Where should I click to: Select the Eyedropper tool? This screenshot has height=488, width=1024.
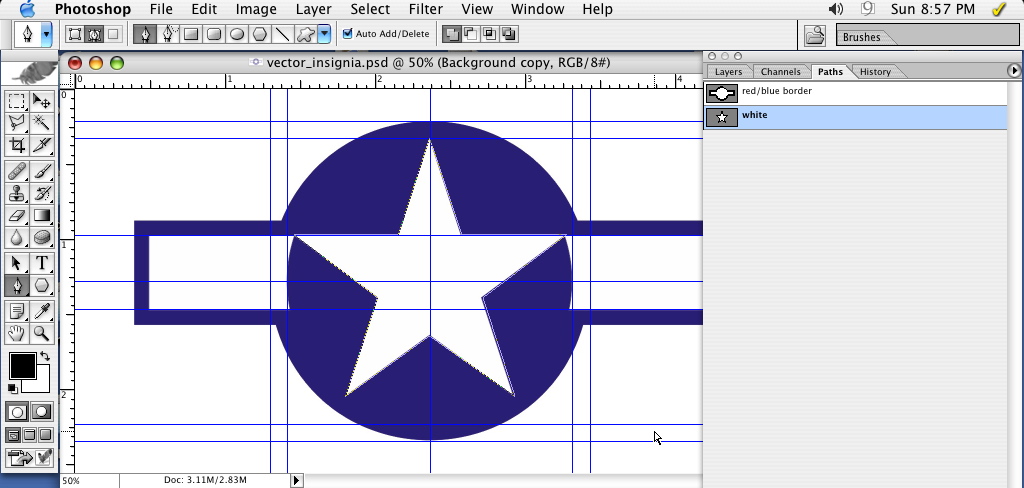[42, 312]
